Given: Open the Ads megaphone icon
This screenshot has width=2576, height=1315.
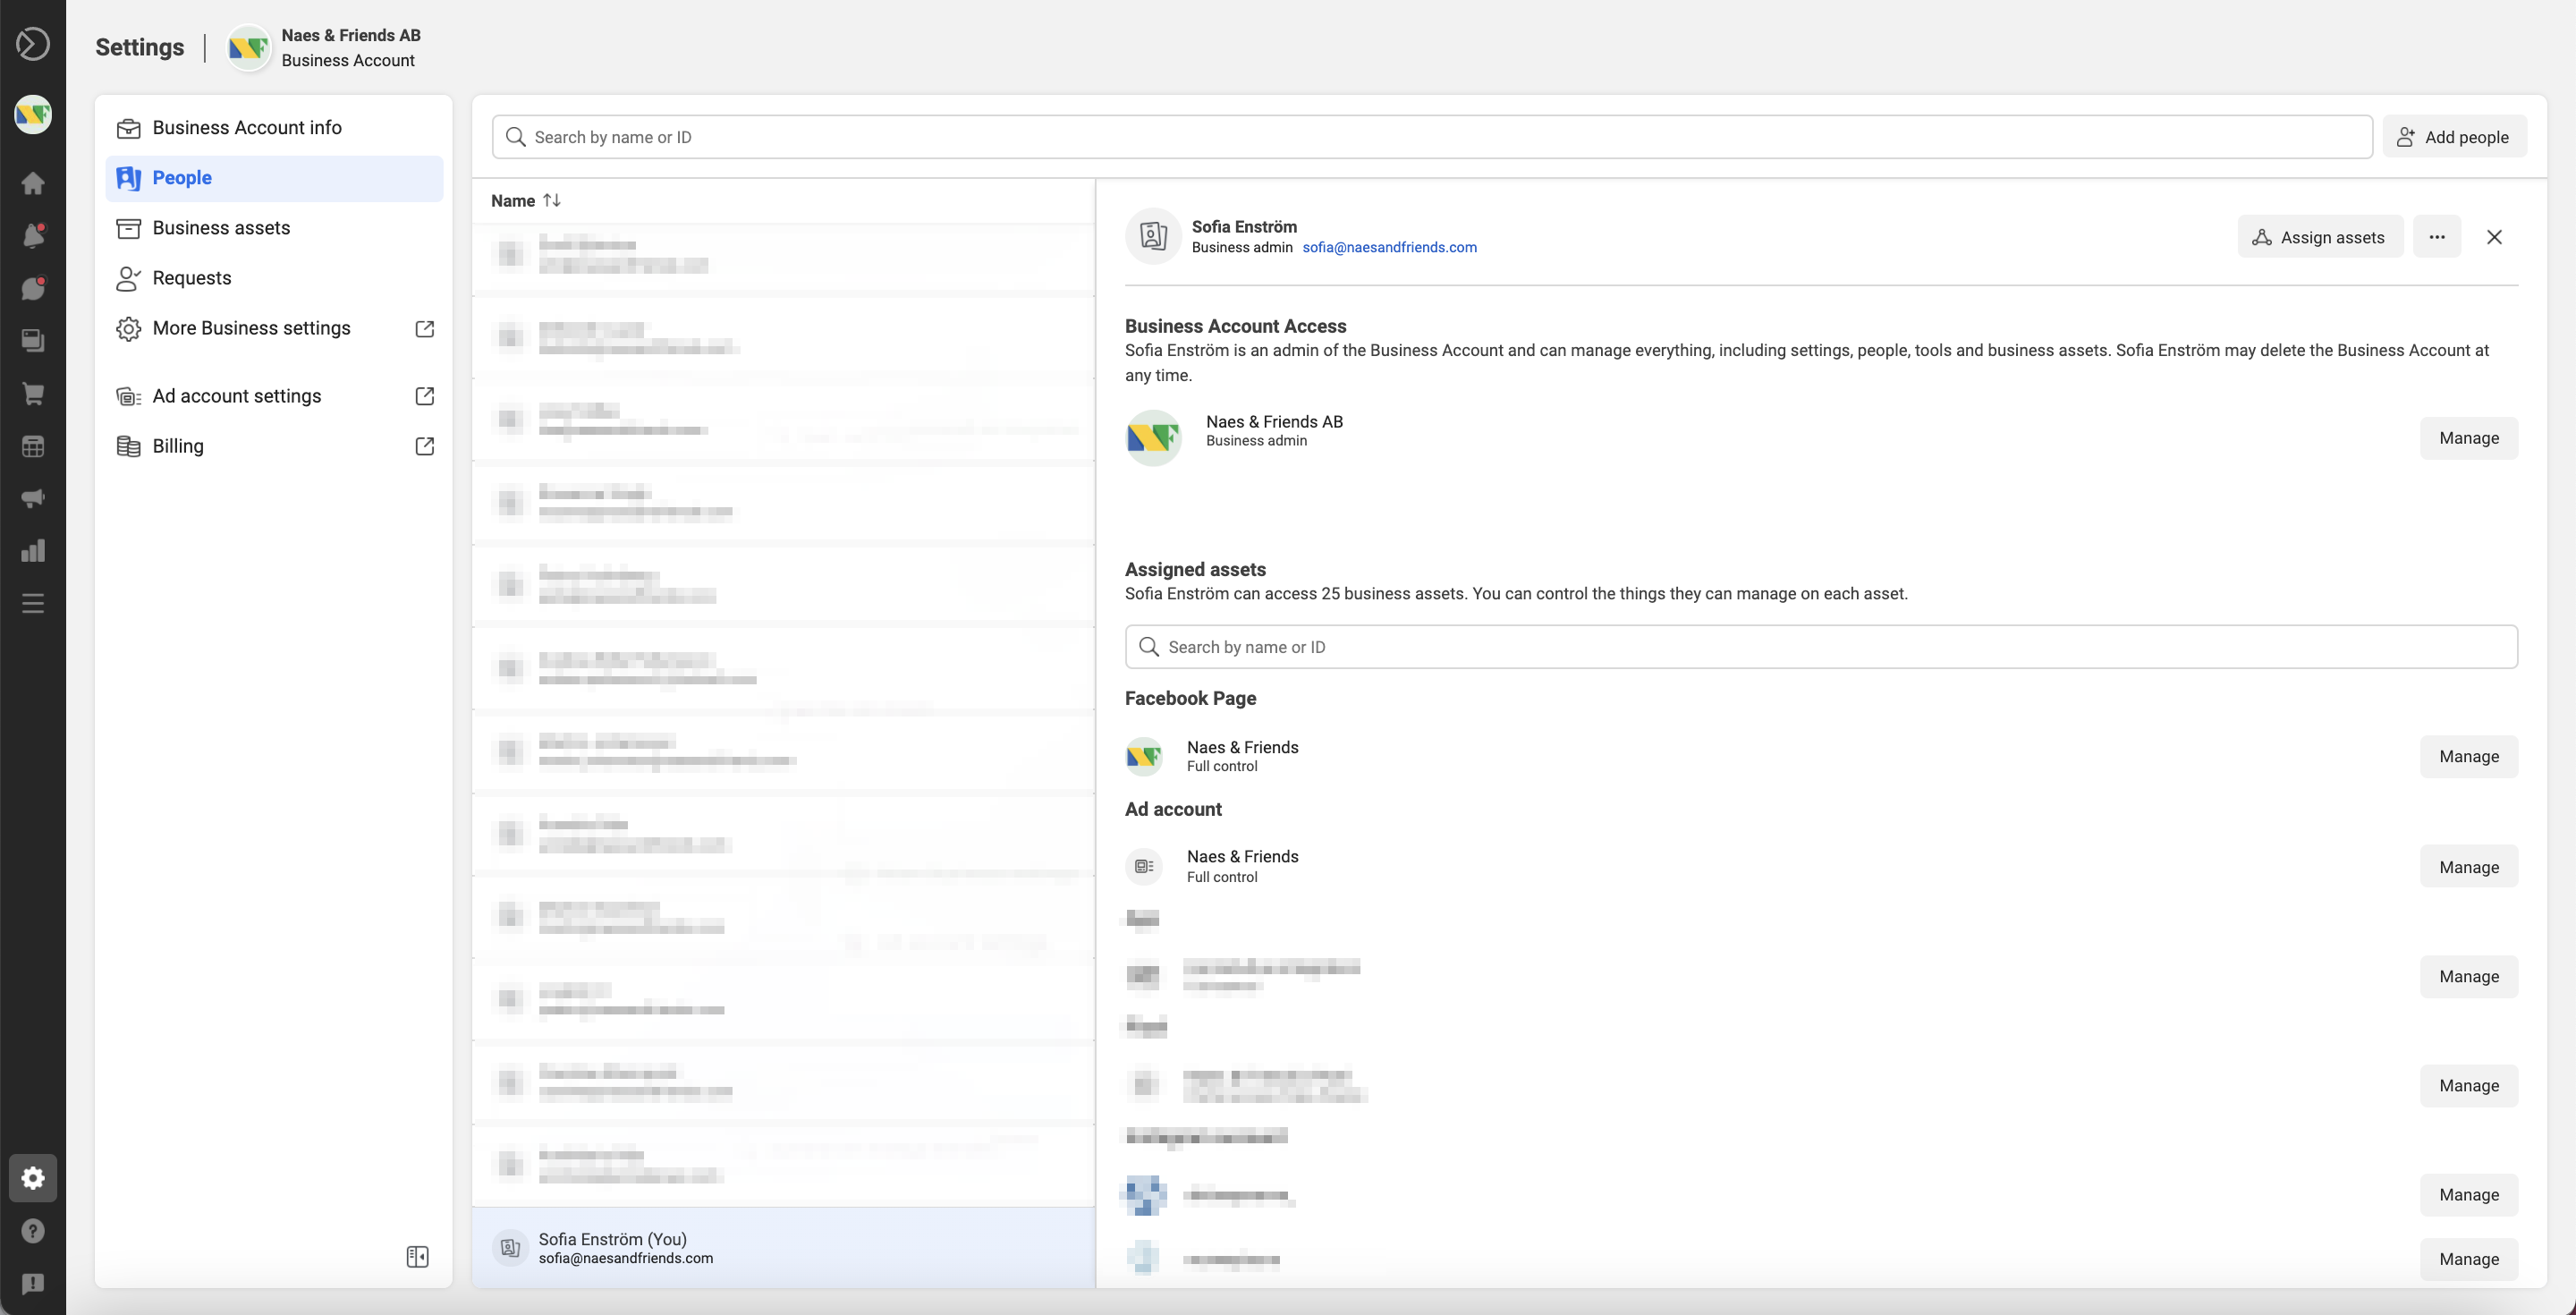Looking at the screenshot, I should tap(33, 498).
